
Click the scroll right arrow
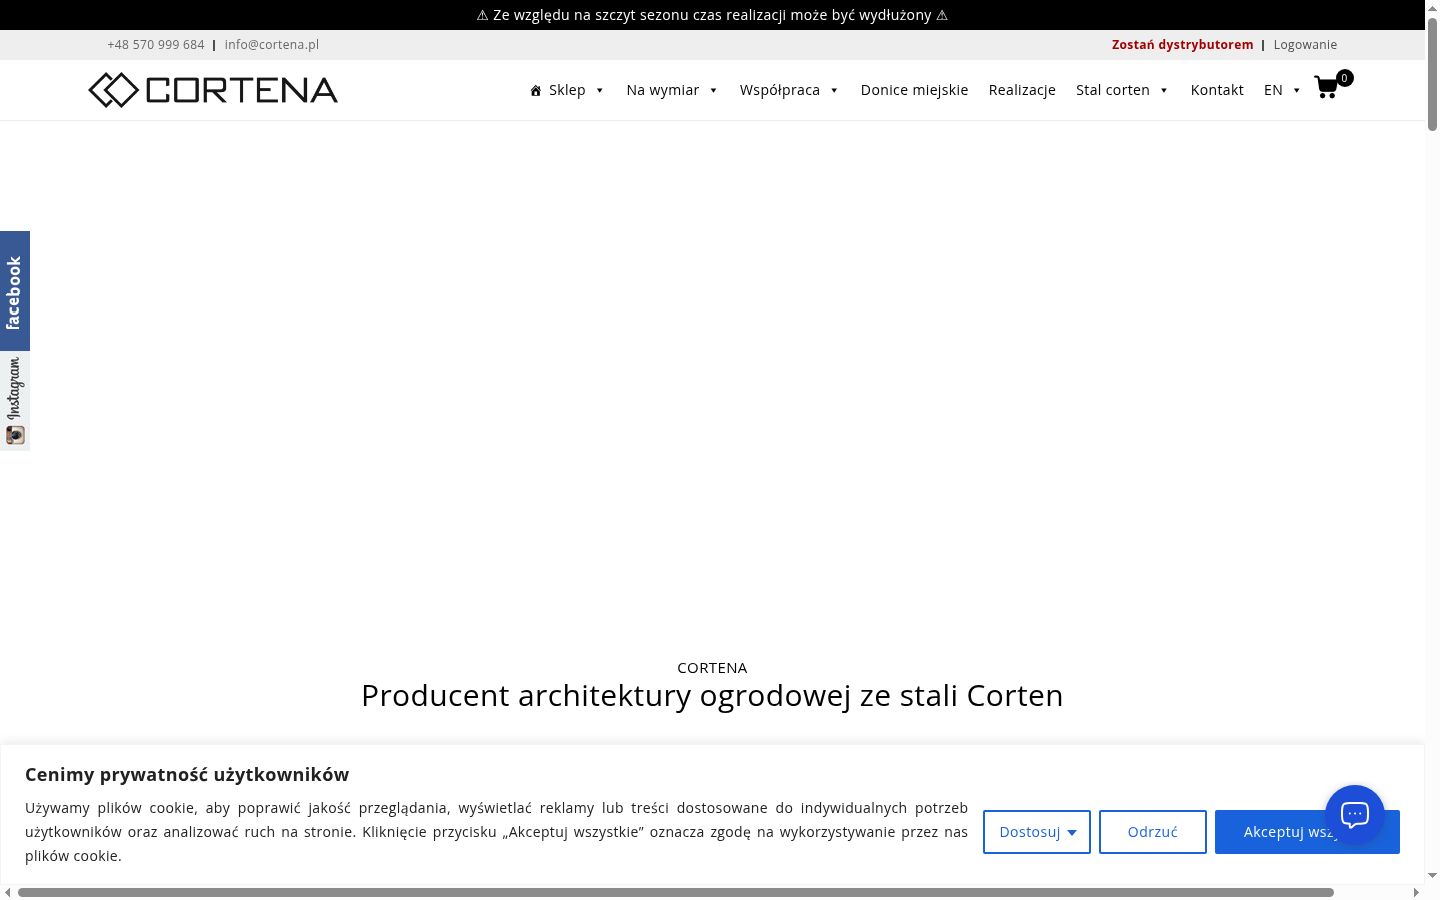click(1416, 892)
